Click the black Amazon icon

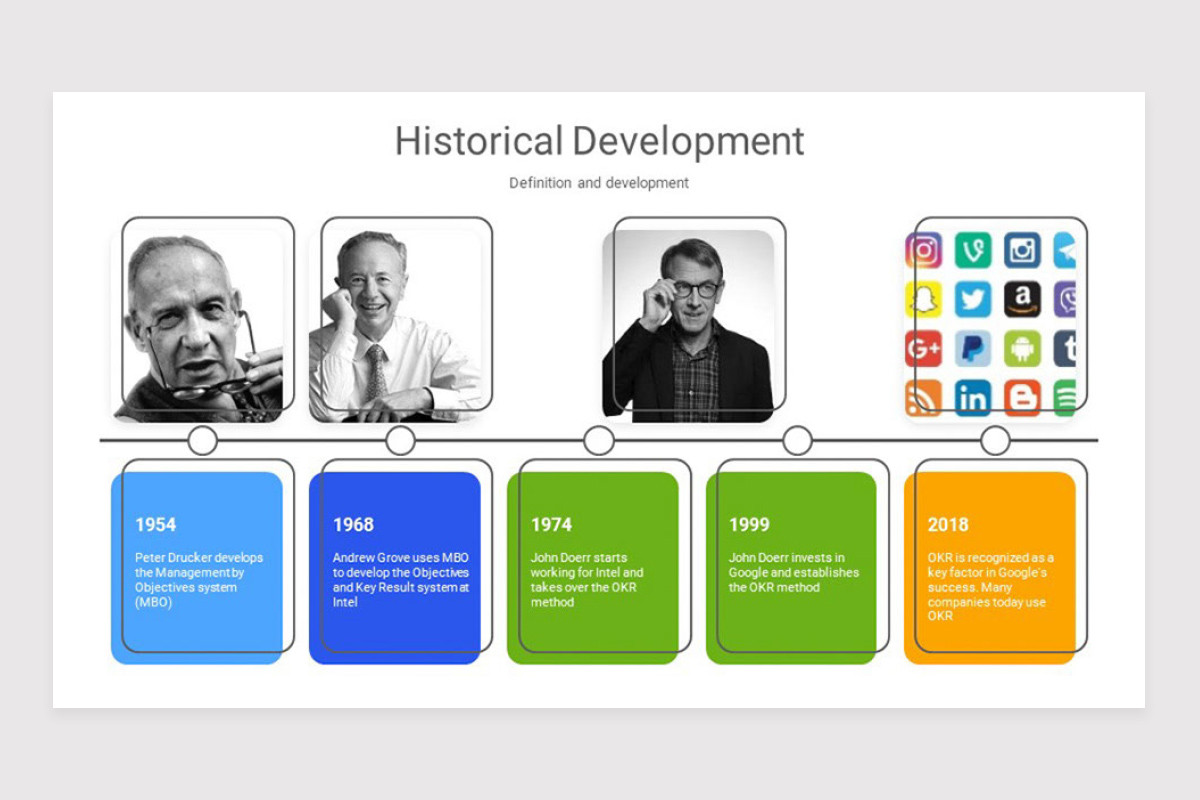1022,299
